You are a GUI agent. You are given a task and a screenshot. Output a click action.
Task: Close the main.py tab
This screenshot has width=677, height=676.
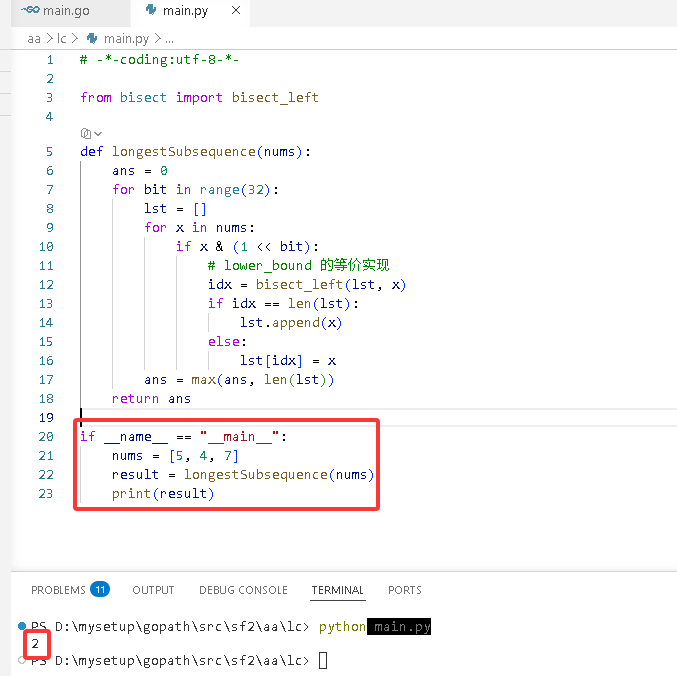click(236, 10)
